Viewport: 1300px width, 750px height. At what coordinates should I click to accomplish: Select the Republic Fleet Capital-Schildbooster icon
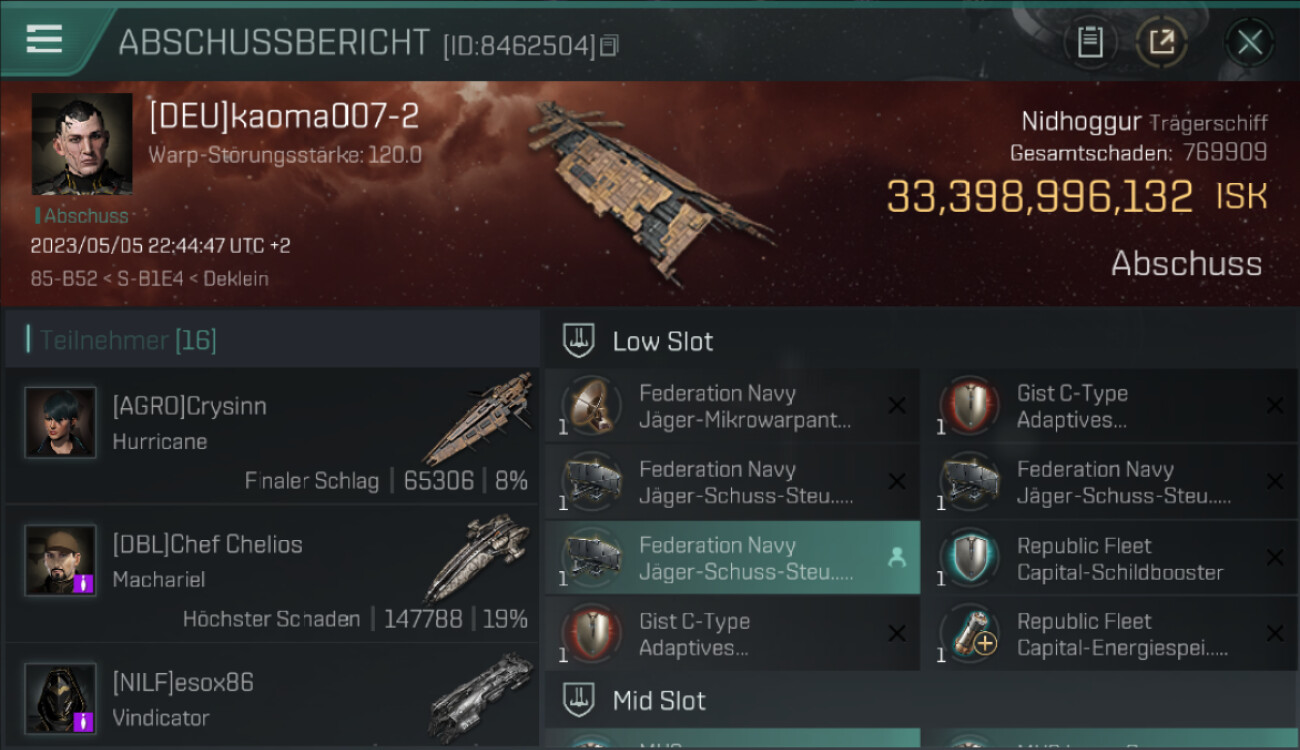968,558
